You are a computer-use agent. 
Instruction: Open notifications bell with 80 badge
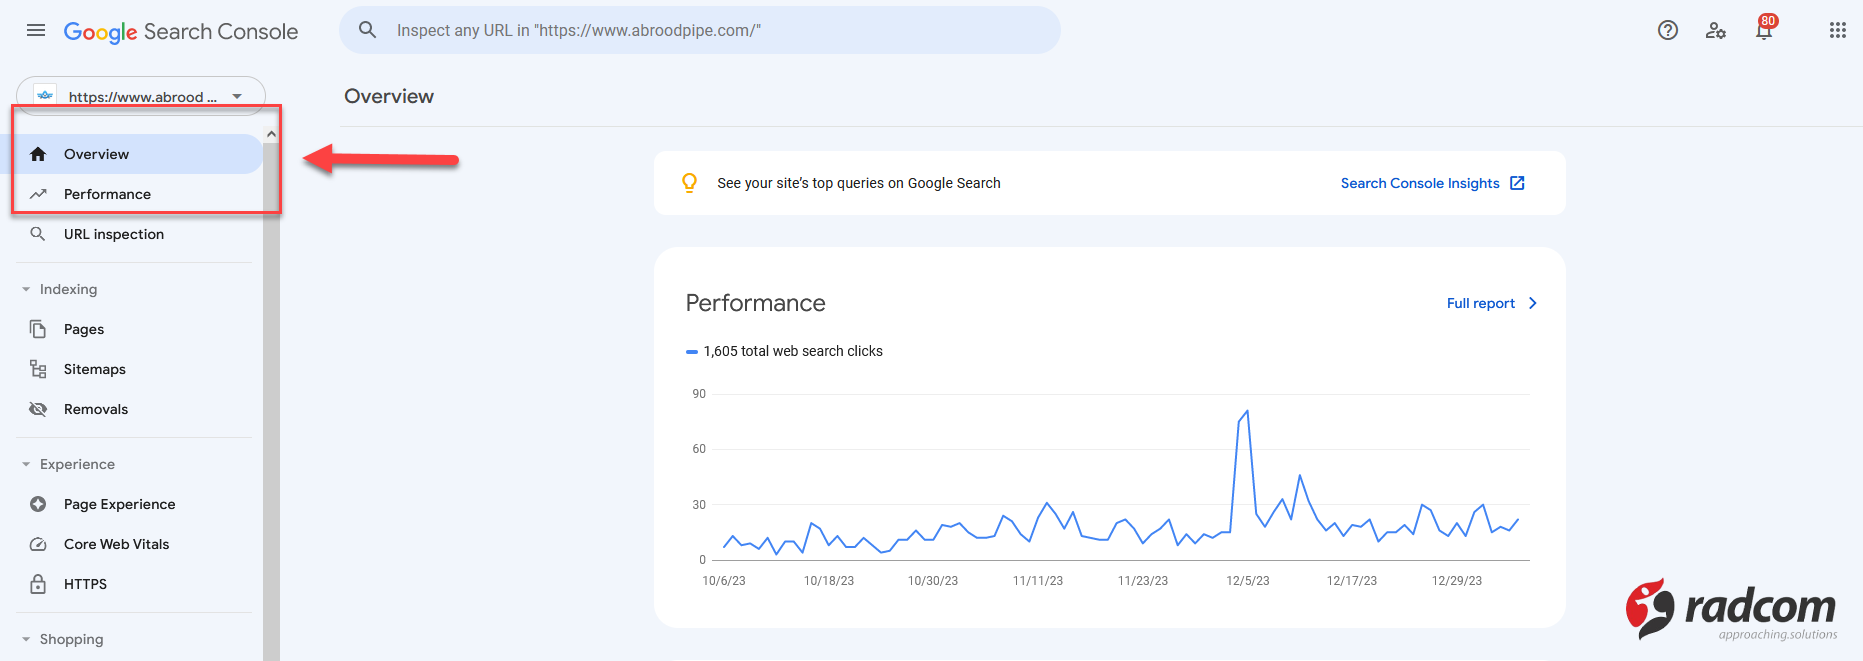1764,30
